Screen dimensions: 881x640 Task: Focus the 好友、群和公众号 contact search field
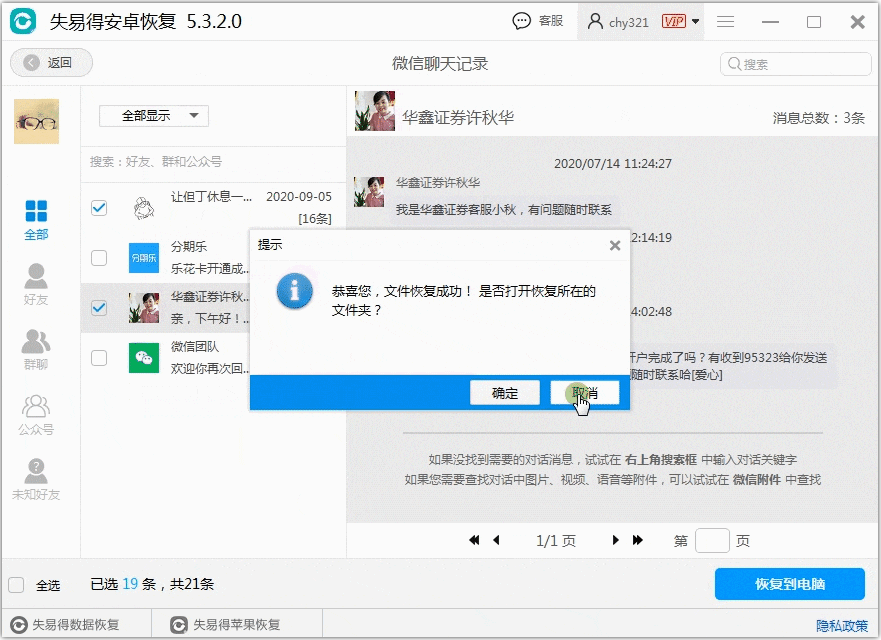214,162
